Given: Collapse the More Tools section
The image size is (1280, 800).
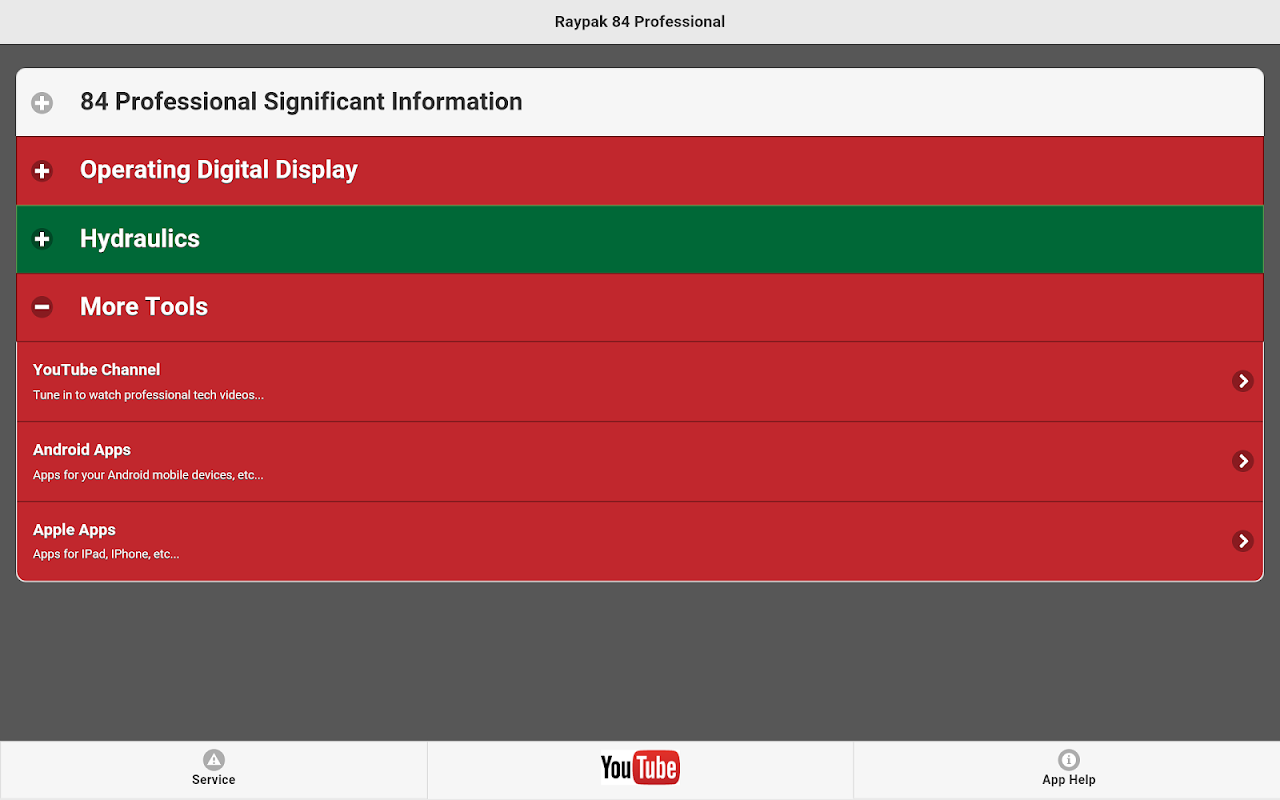Looking at the screenshot, I should (640, 307).
